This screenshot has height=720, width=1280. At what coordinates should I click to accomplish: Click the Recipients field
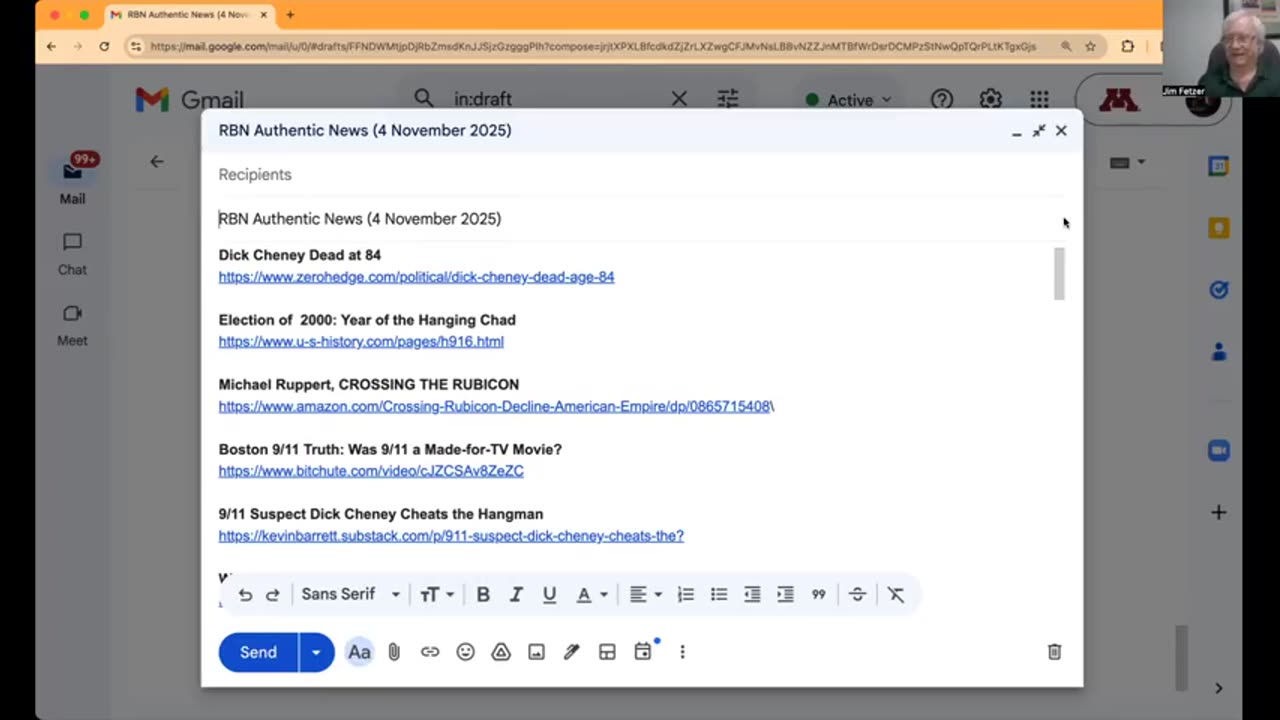pyautogui.click(x=641, y=174)
